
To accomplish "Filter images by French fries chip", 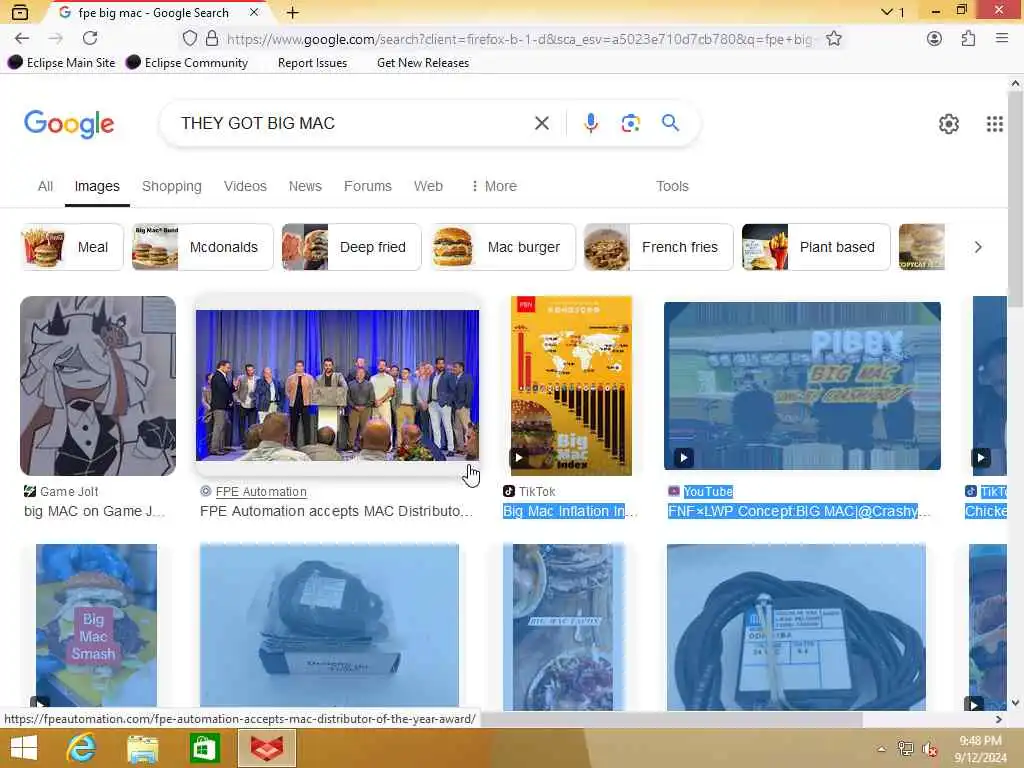I will click(x=658, y=247).
